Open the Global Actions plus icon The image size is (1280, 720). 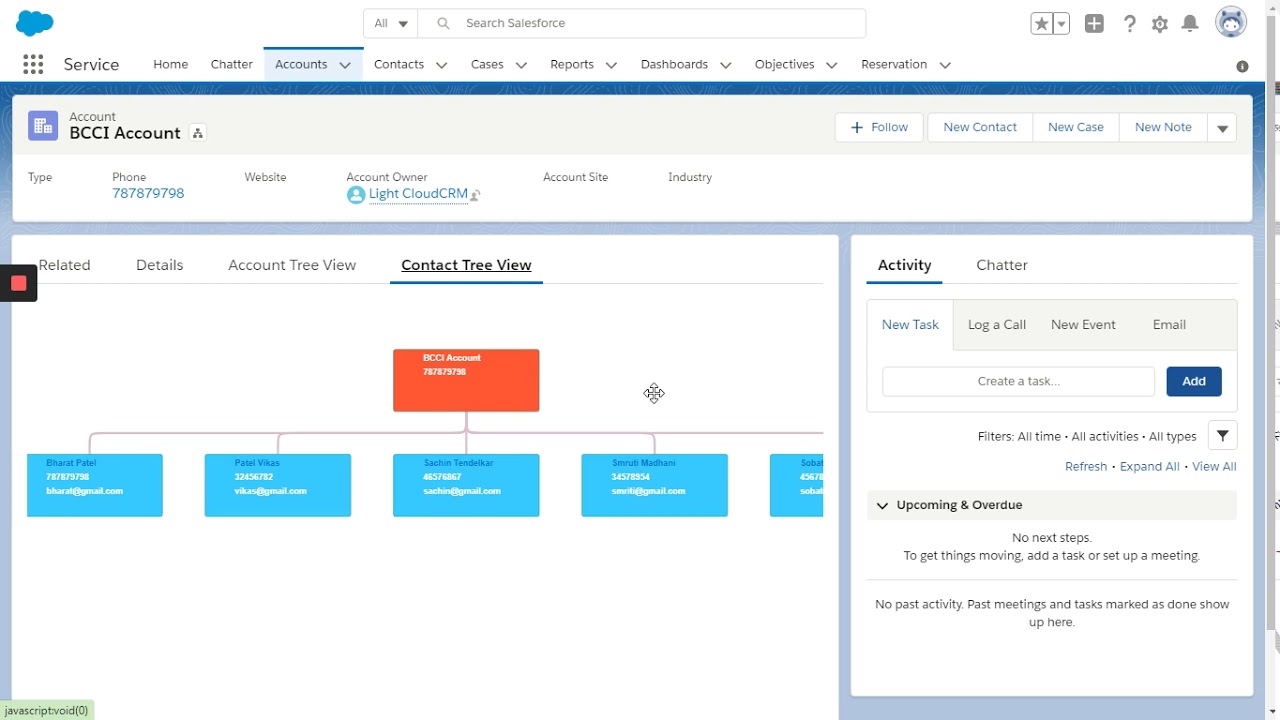(1094, 24)
